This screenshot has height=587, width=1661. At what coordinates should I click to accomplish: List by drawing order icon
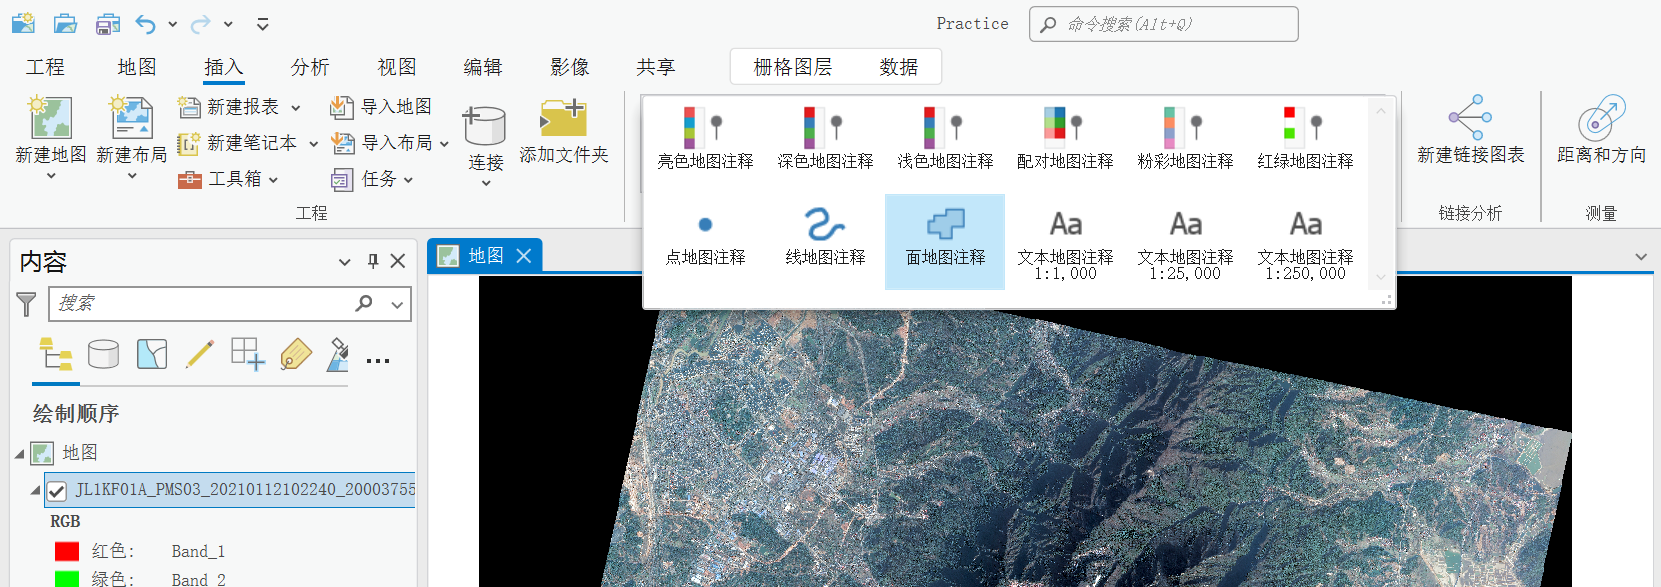[x=56, y=354]
